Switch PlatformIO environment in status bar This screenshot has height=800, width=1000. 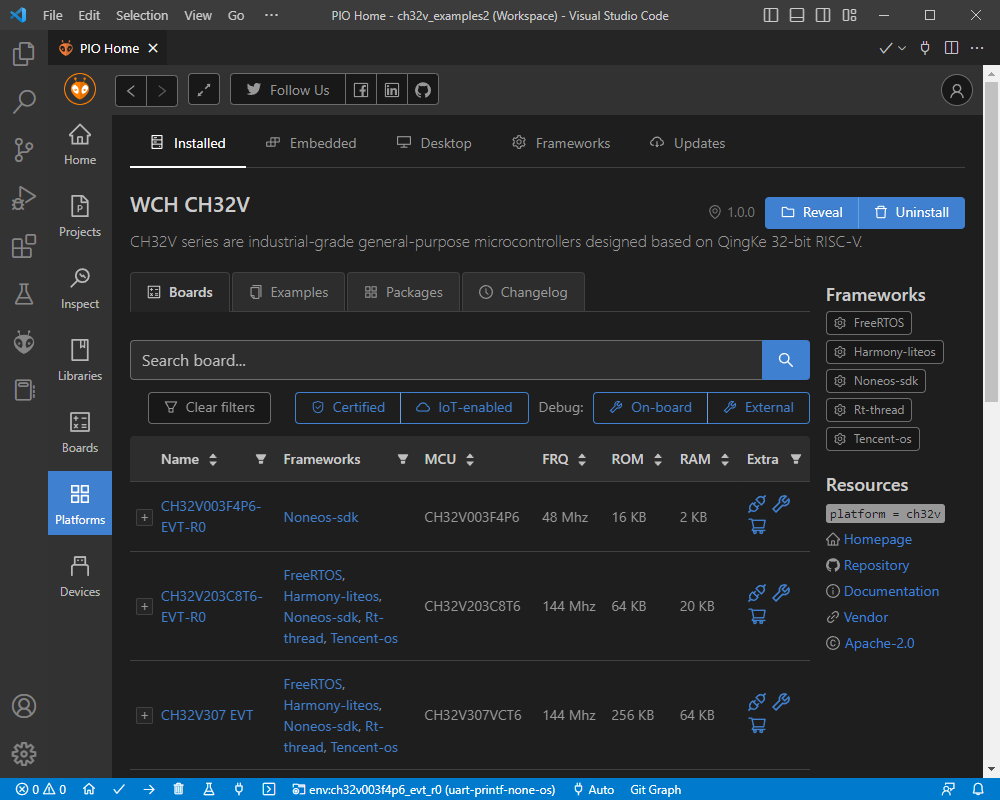point(423,789)
